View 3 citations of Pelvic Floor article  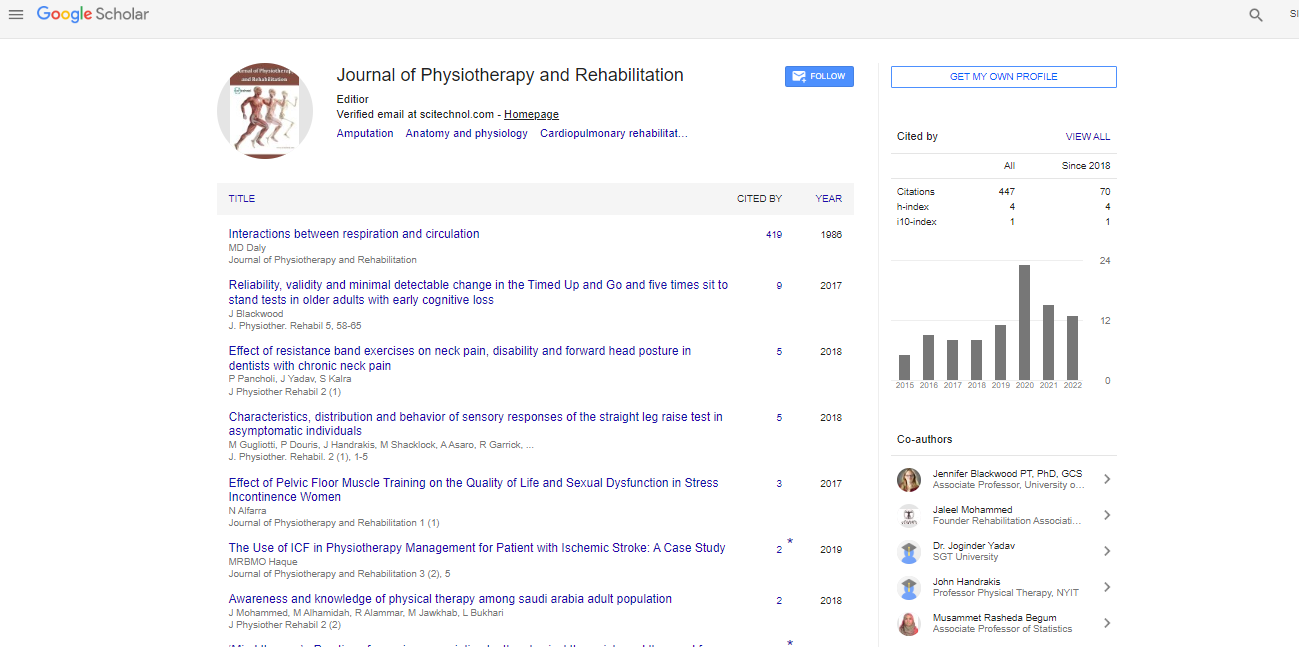779,484
